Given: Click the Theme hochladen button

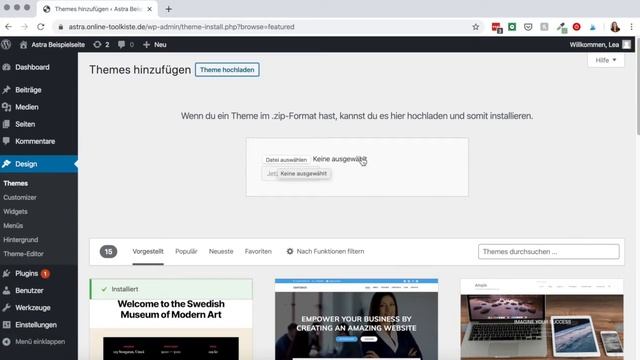Looking at the screenshot, I should tap(227, 70).
